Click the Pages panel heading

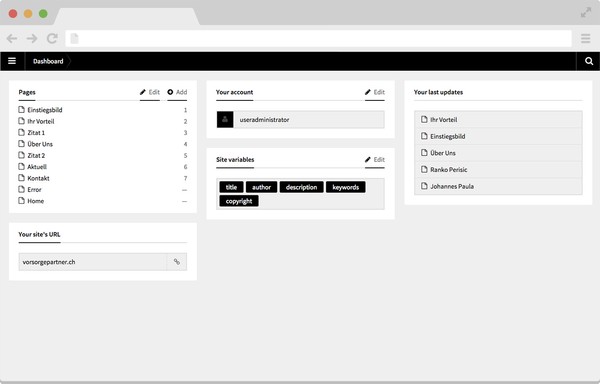(x=27, y=92)
